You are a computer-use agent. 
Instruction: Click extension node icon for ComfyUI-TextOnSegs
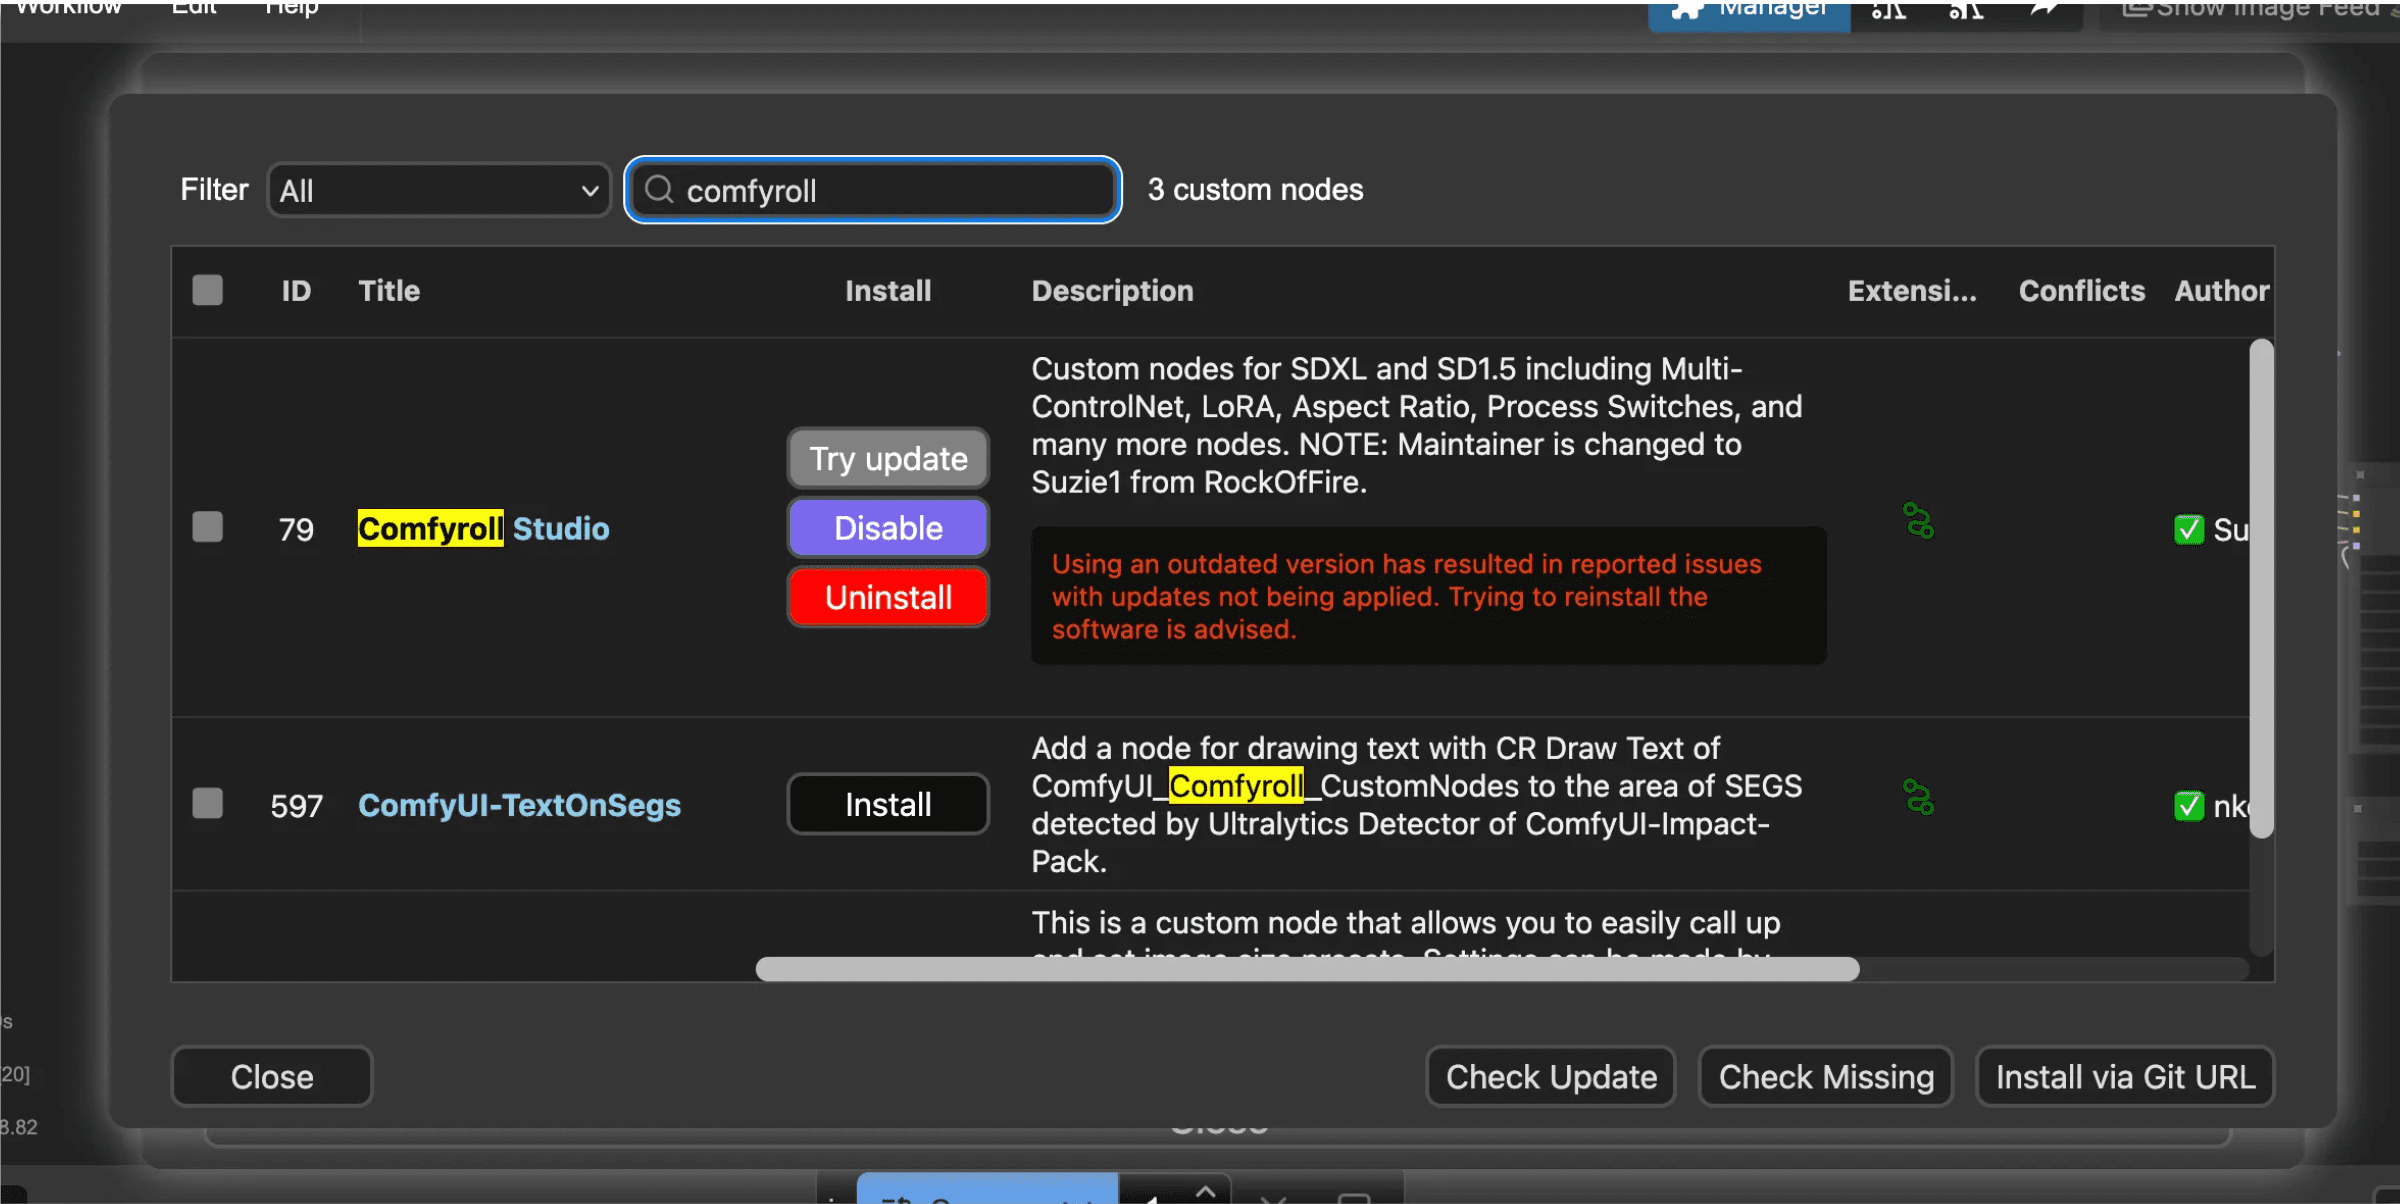pyautogui.click(x=1918, y=797)
